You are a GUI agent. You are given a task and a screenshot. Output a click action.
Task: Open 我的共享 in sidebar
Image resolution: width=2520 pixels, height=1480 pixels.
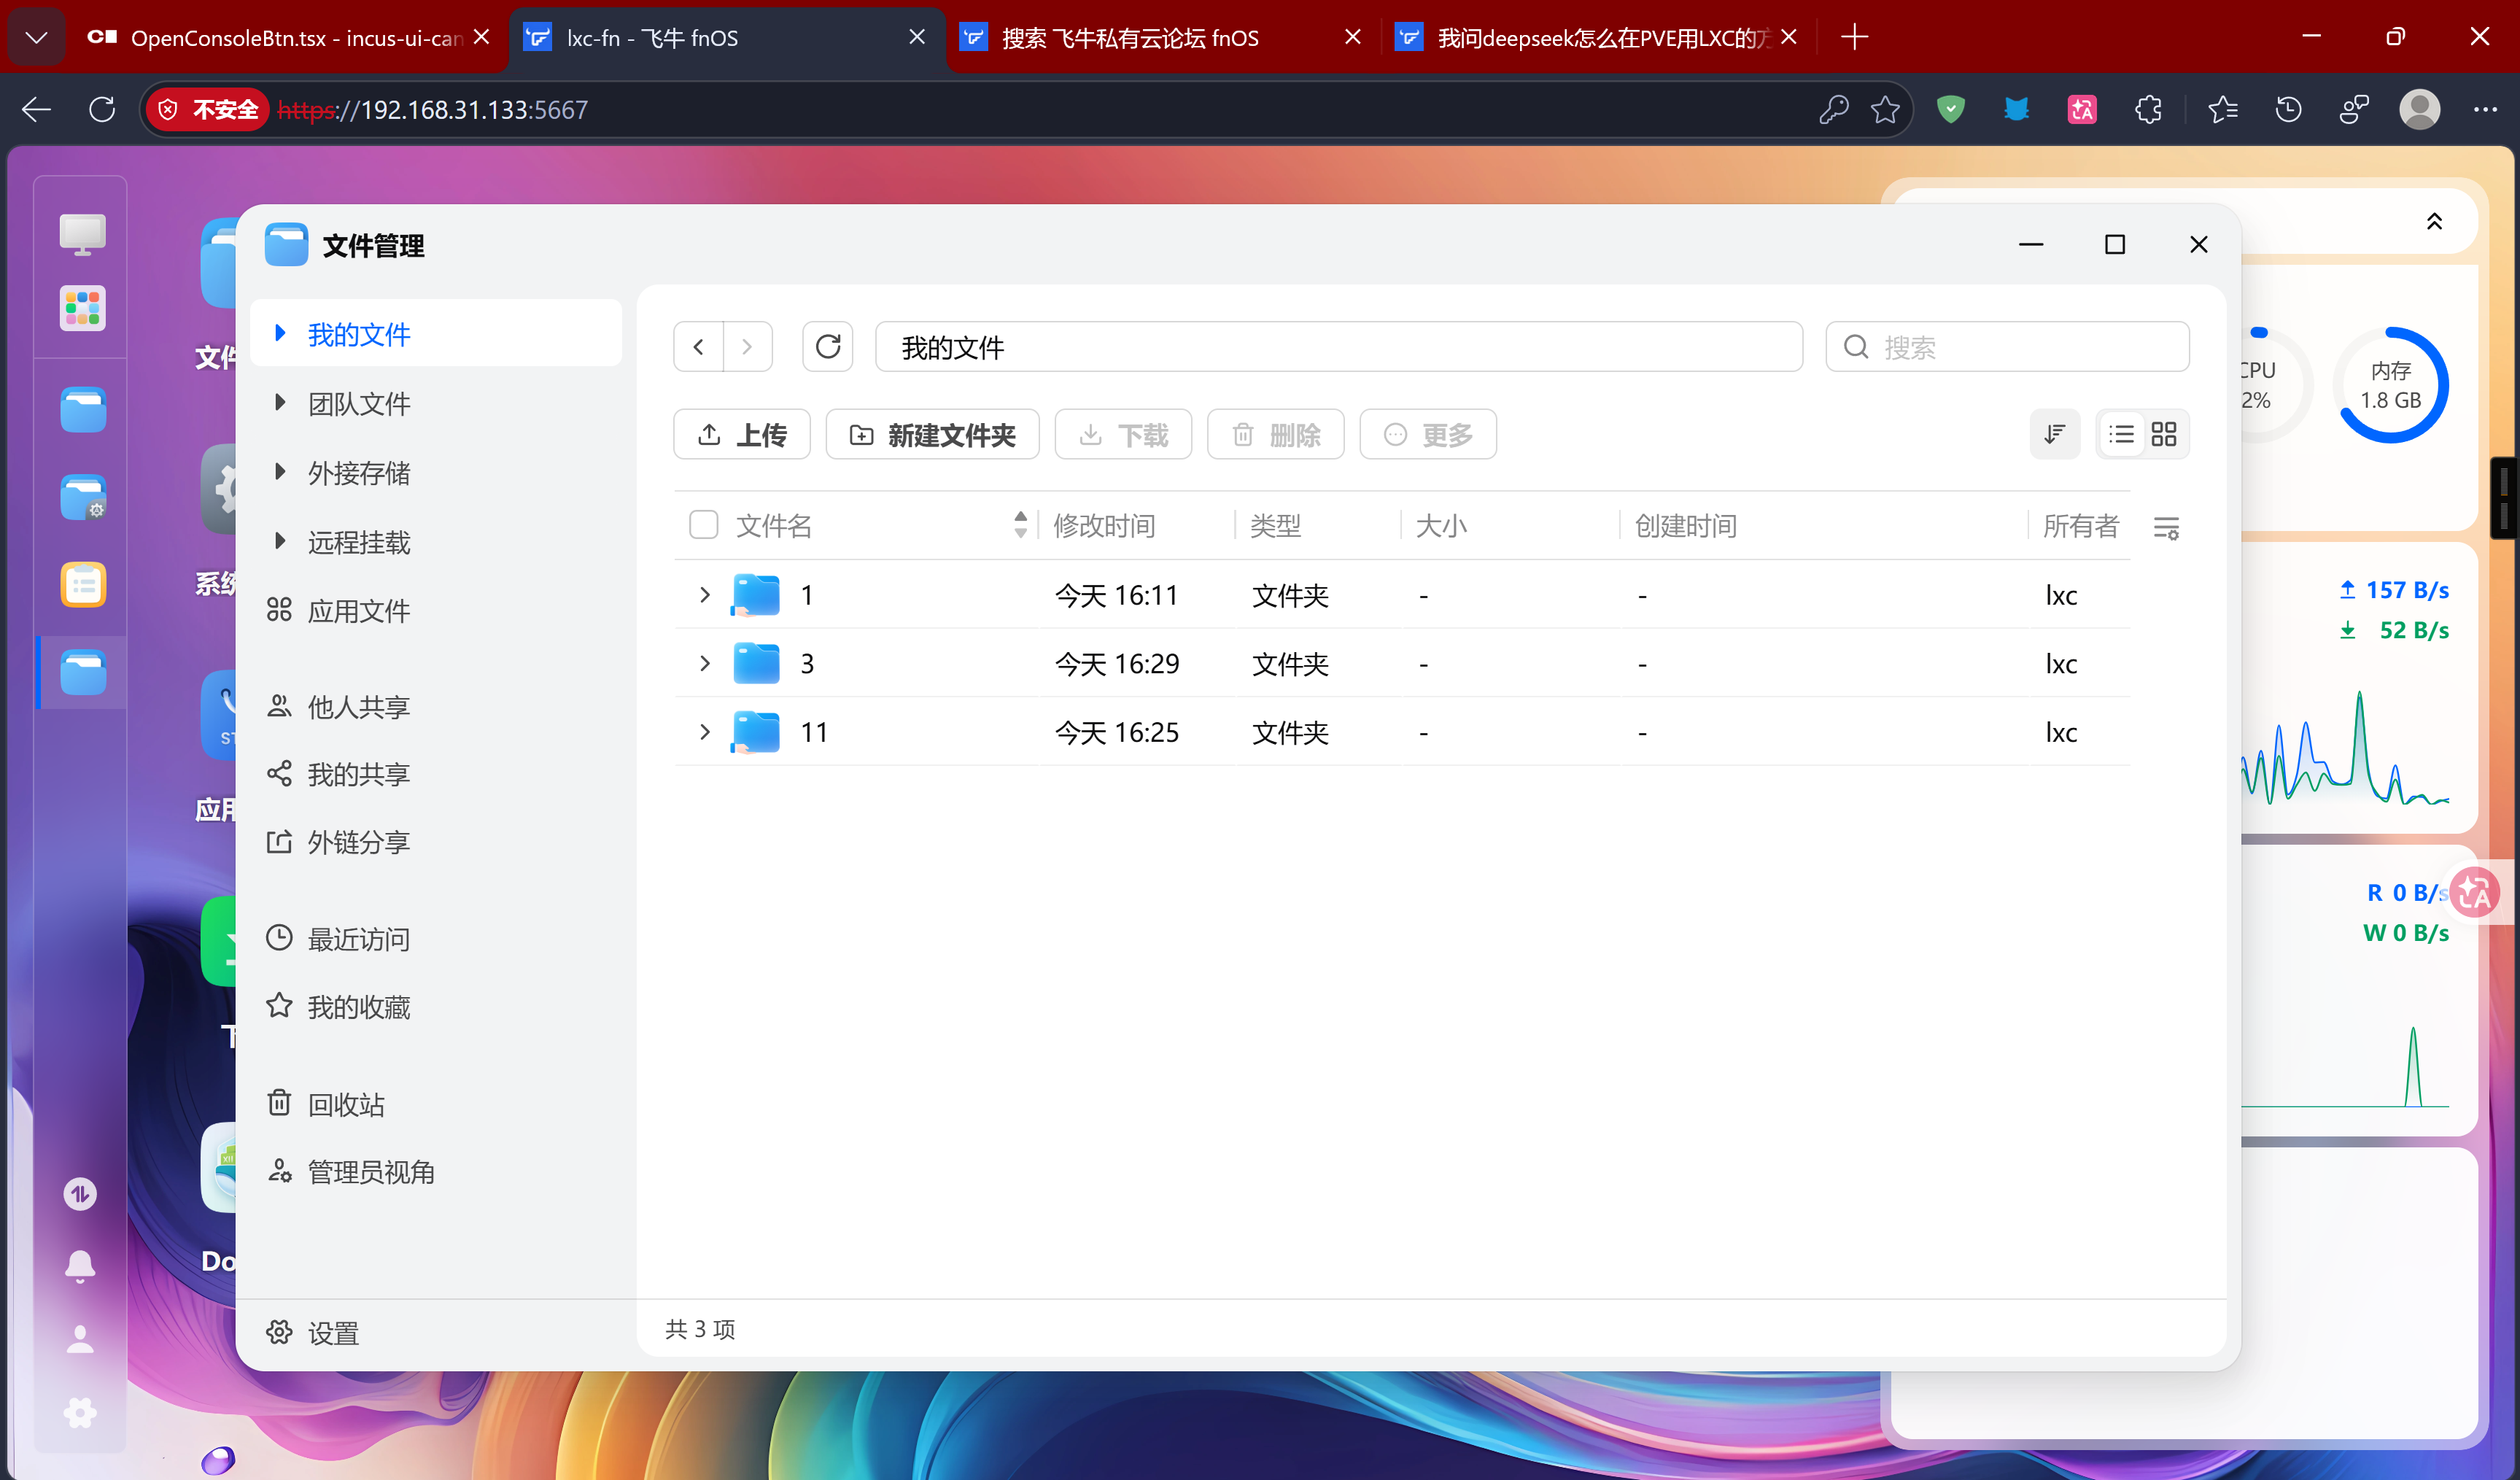pyautogui.click(x=358, y=774)
